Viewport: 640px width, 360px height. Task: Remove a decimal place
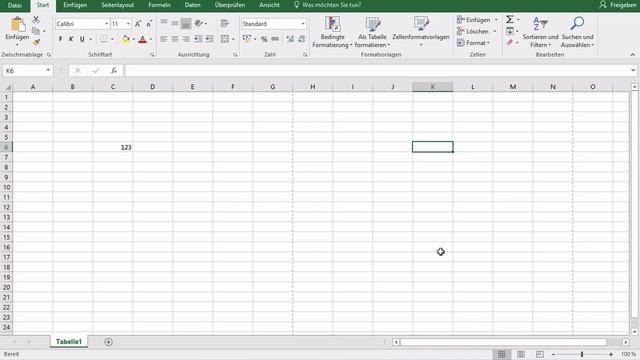coord(302,39)
